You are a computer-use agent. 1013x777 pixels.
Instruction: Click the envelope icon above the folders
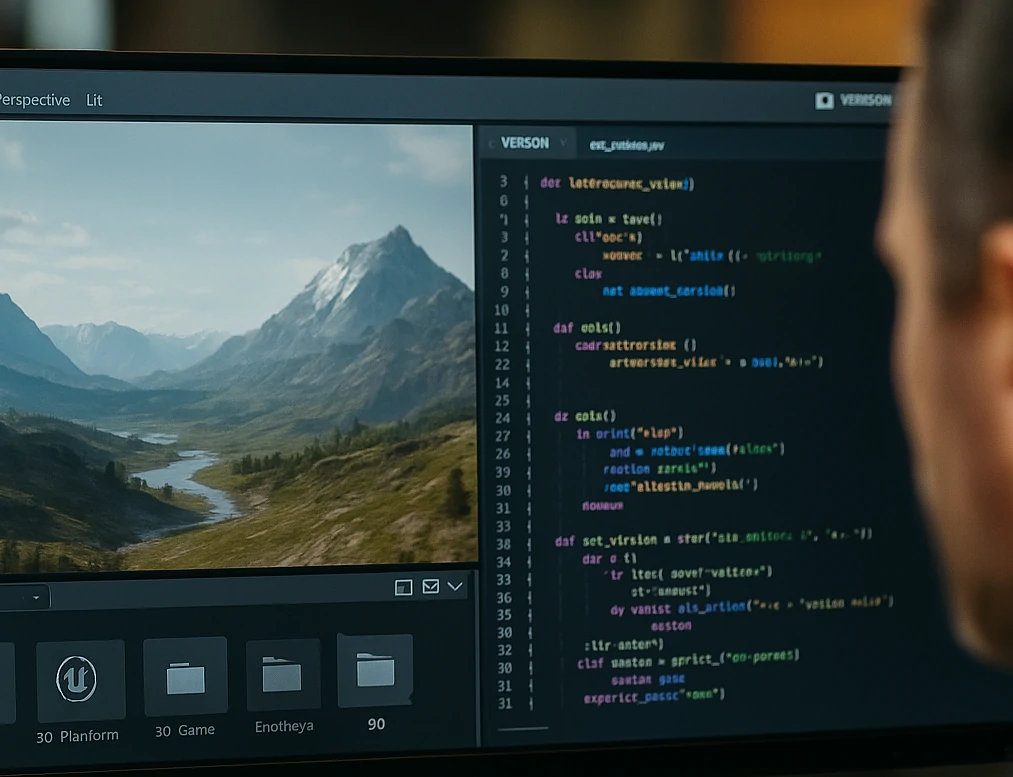(430, 587)
